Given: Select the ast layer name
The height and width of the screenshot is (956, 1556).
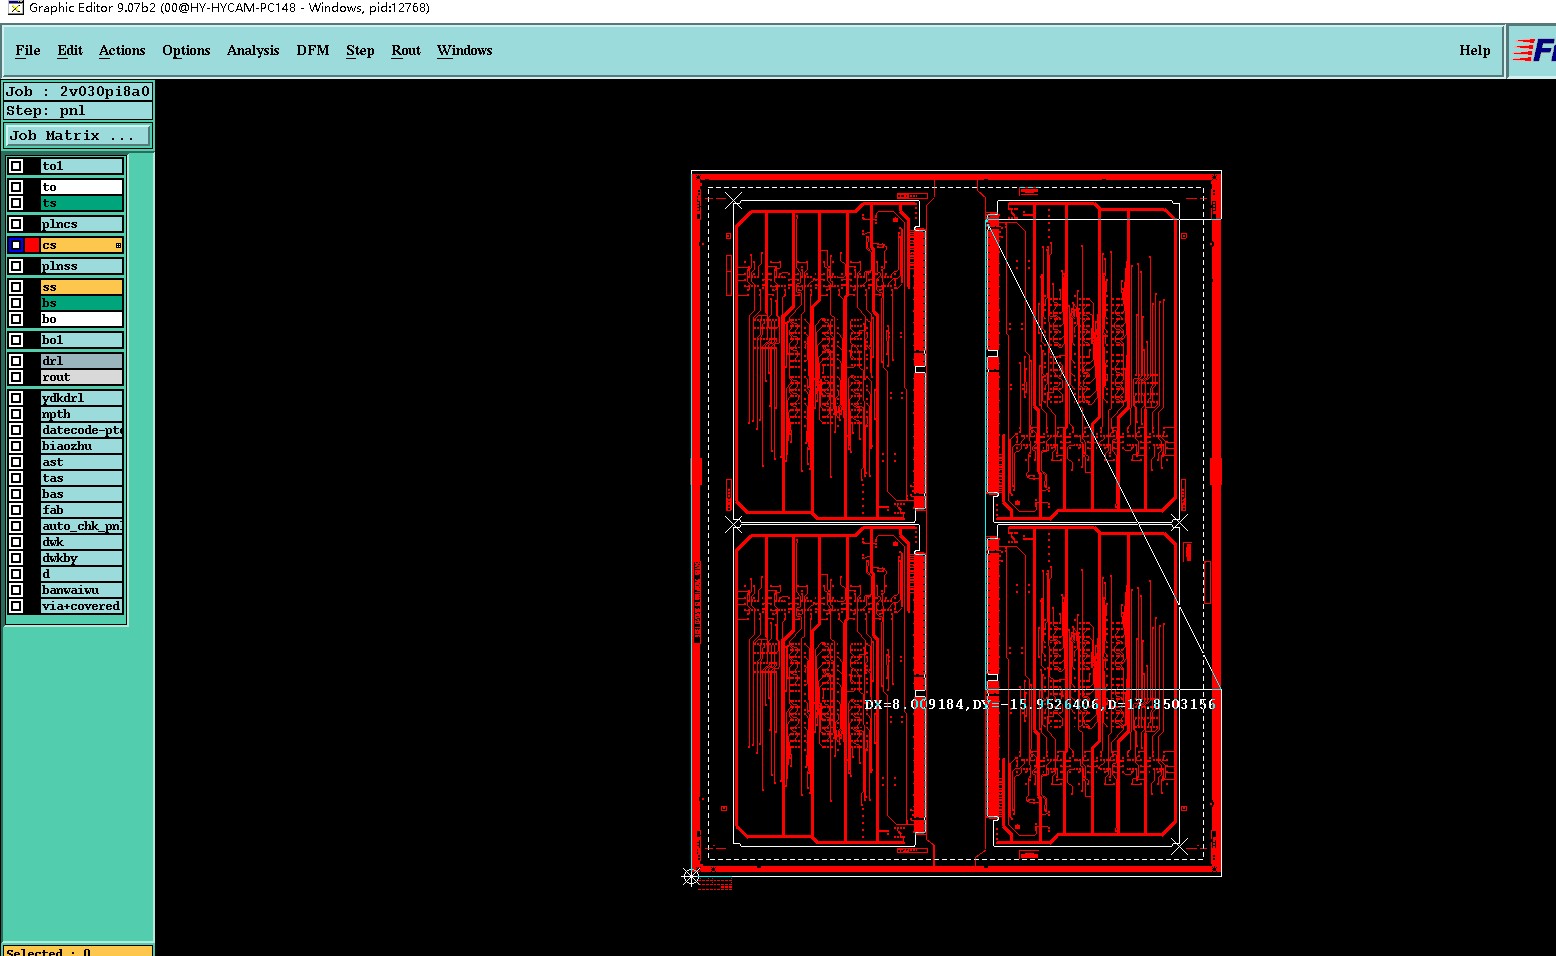Looking at the screenshot, I should point(81,462).
